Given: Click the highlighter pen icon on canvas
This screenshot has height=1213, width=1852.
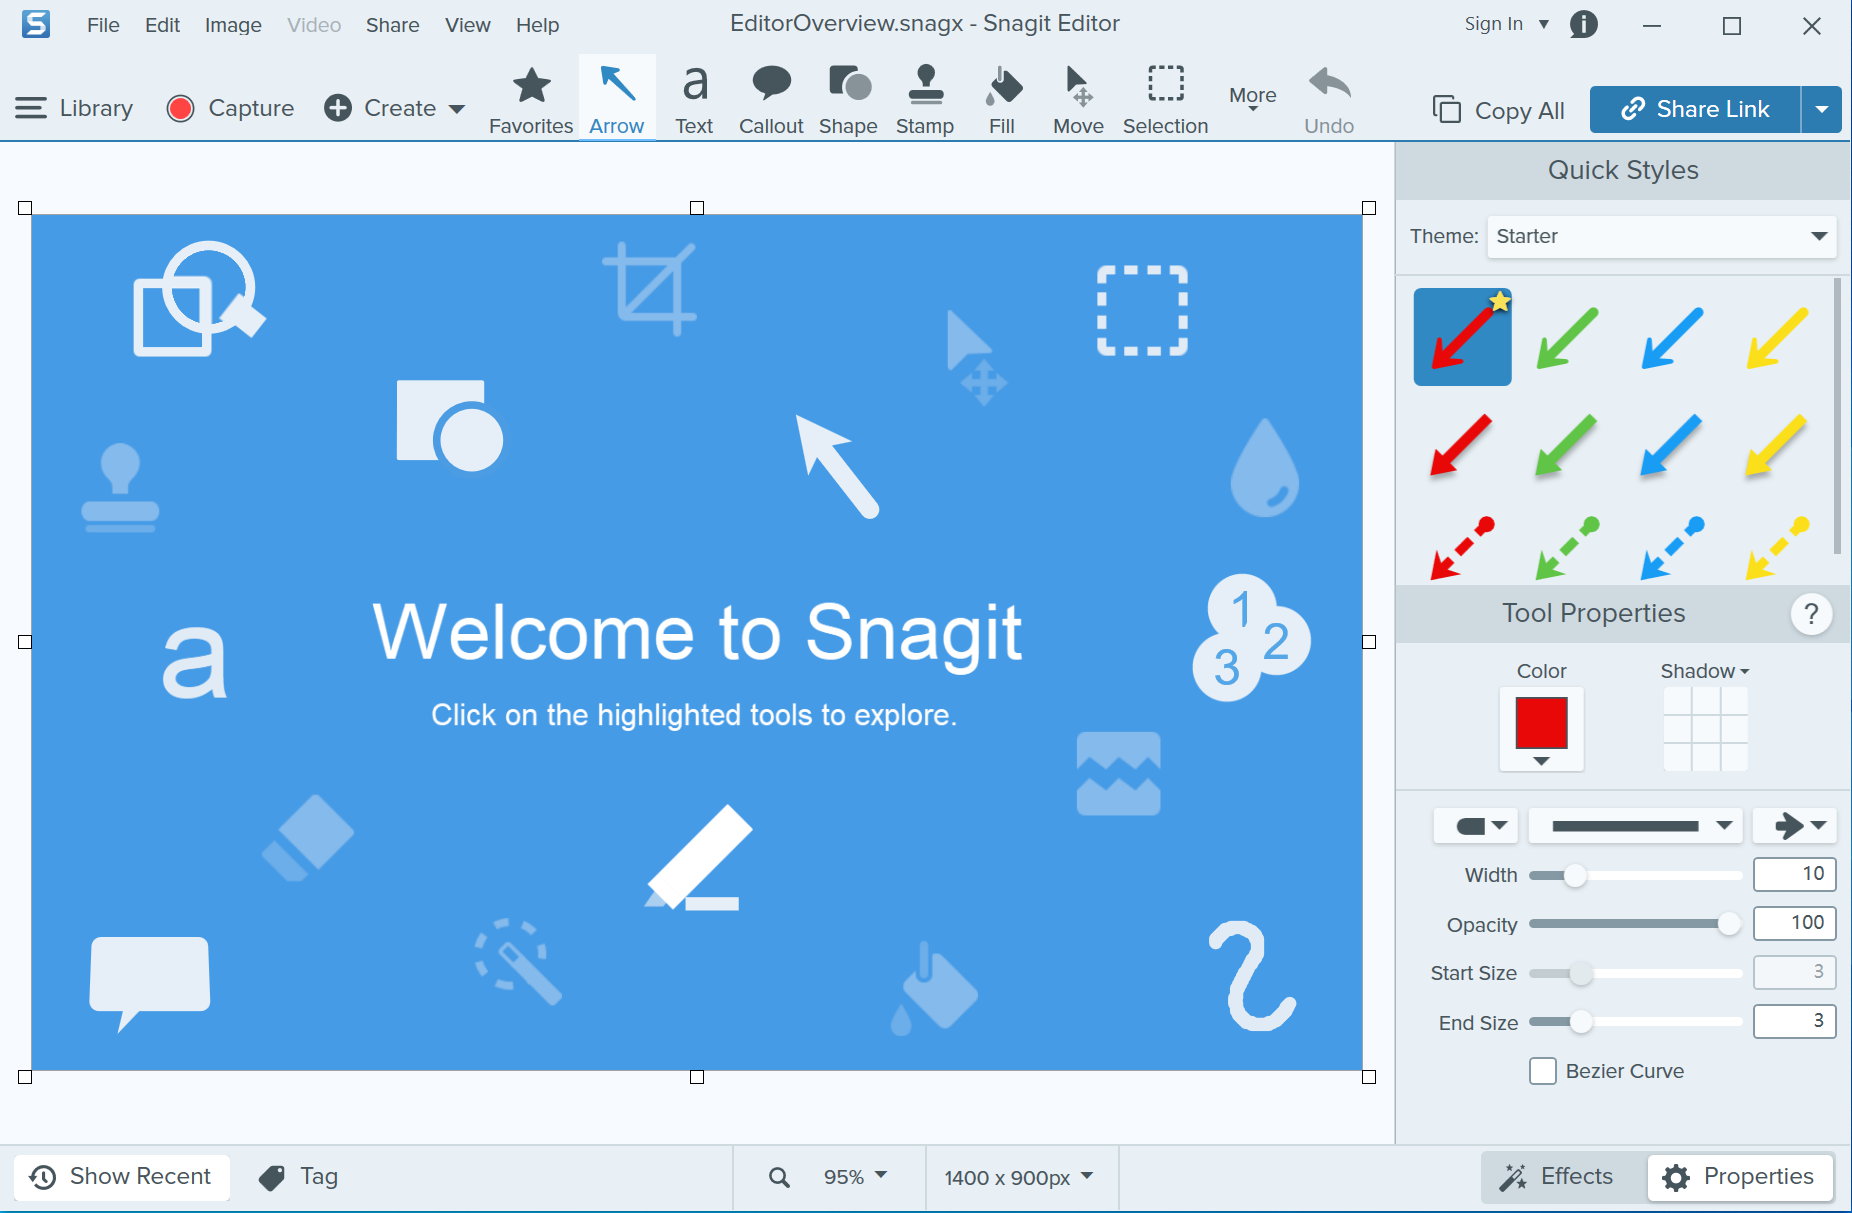Looking at the screenshot, I should (x=698, y=858).
